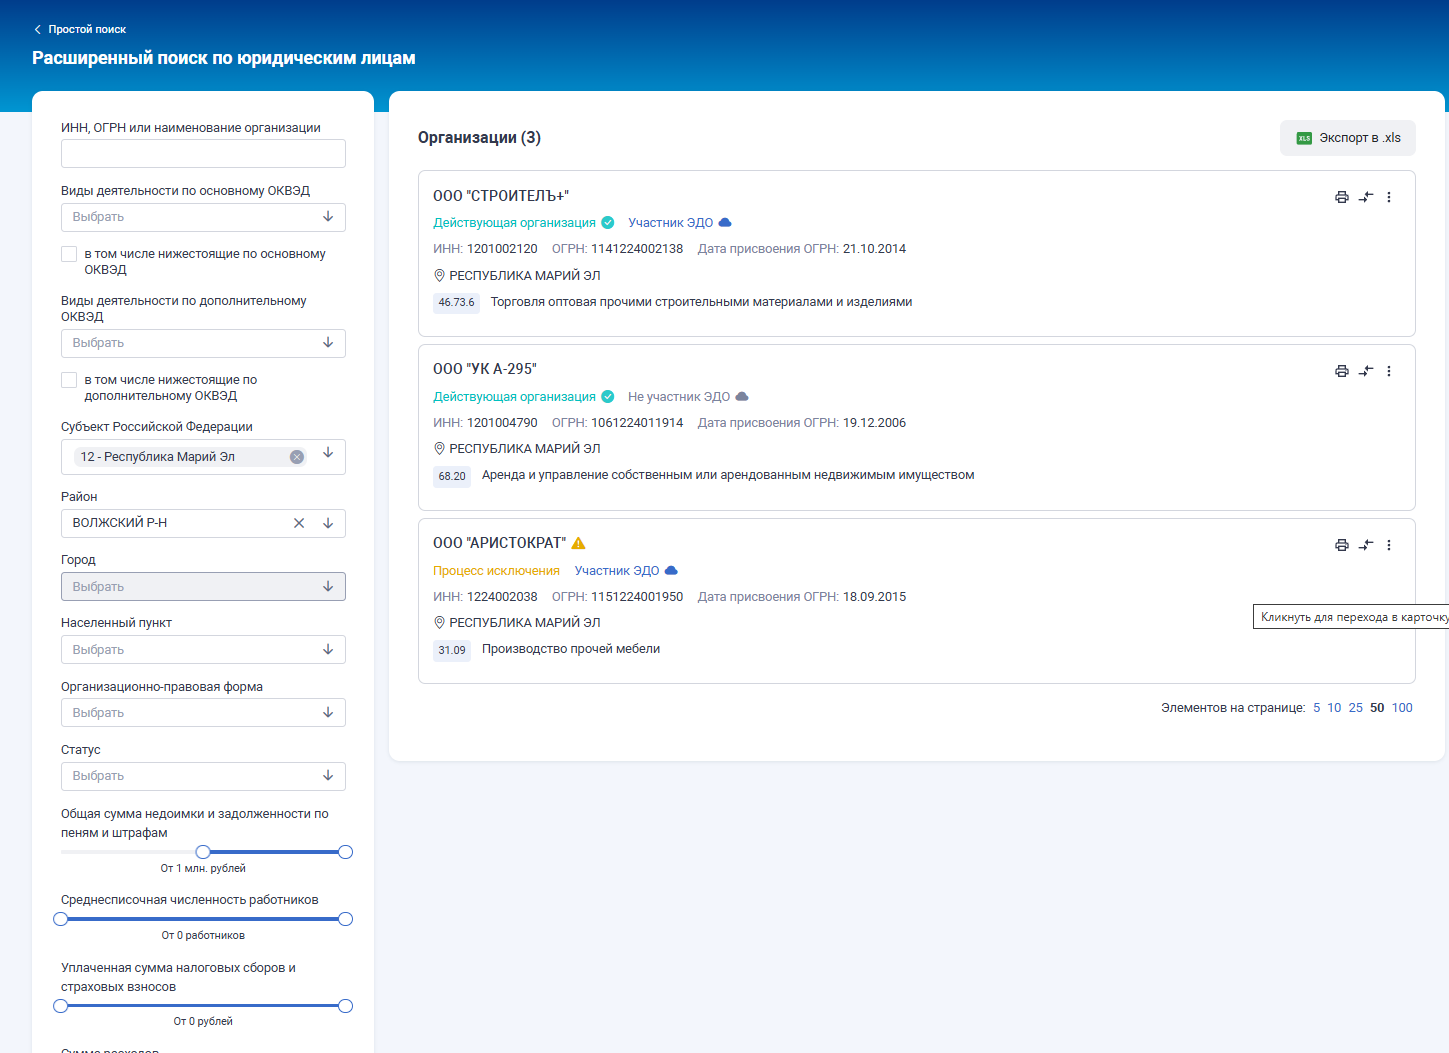Screen dimensions: 1449x1053
Task: Open three-dot menu for ООО "СТРОИТЕЛЪ+"
Action: (1388, 197)
